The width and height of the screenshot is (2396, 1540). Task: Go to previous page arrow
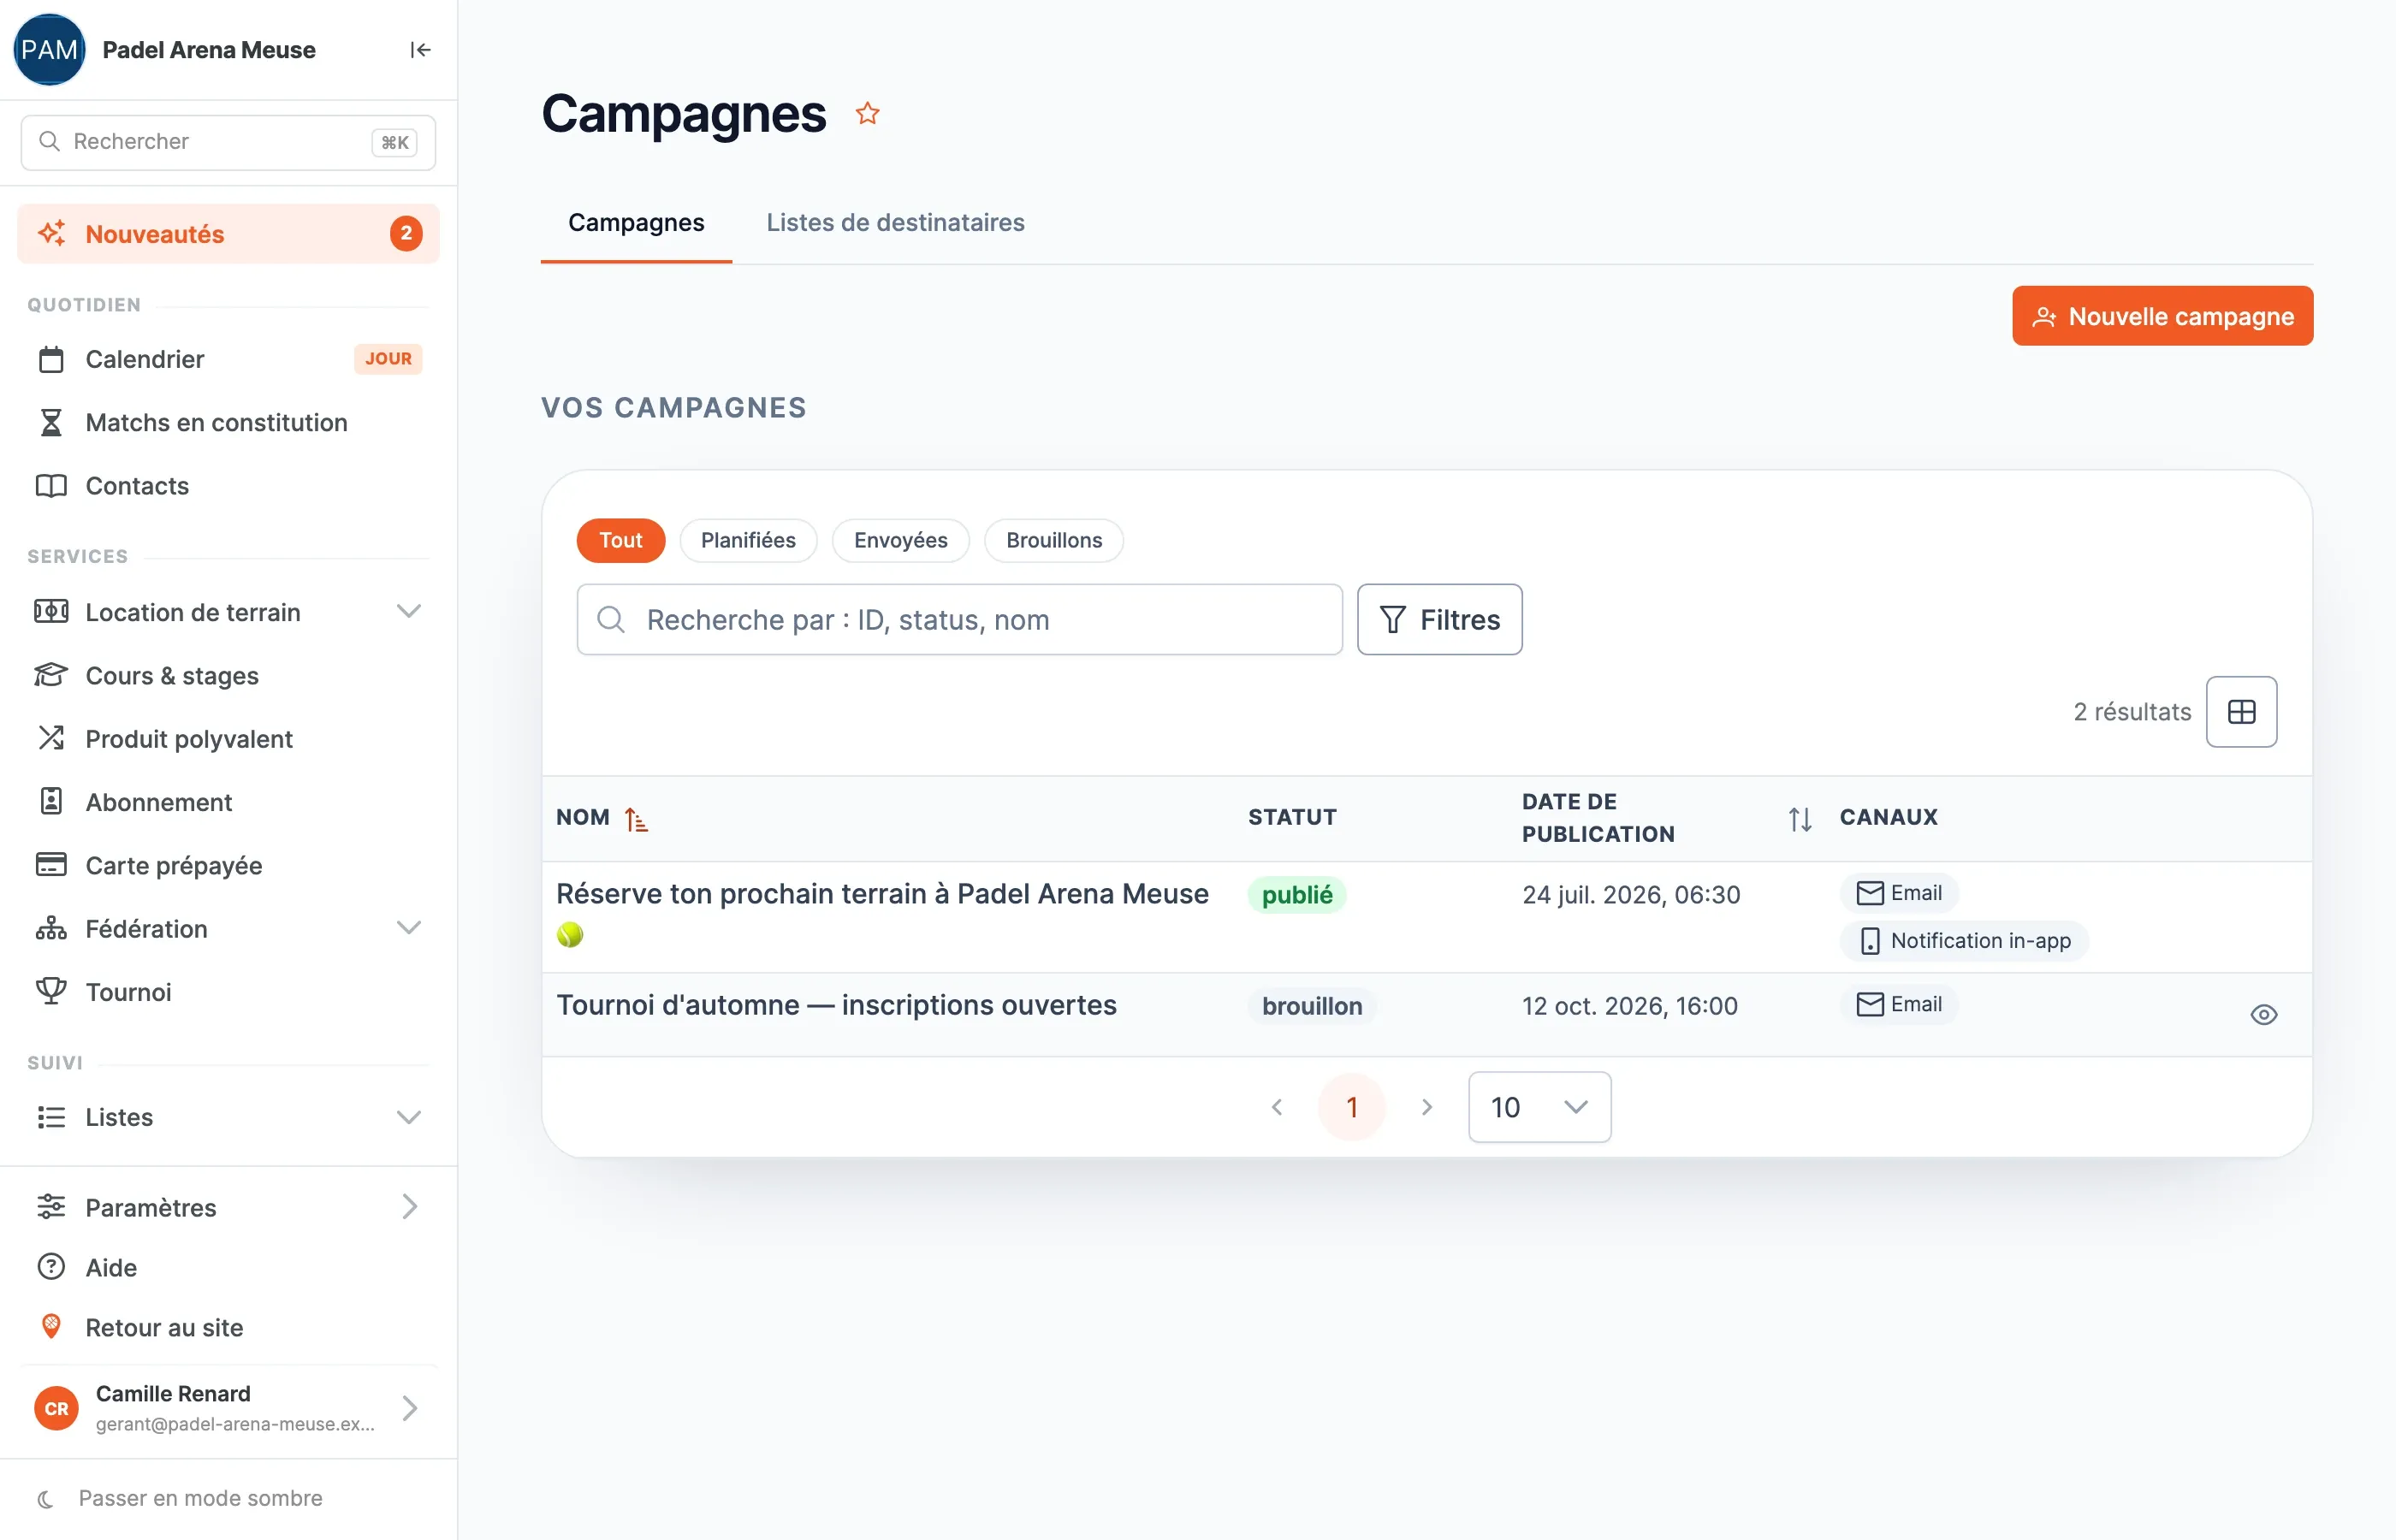(x=1277, y=1107)
